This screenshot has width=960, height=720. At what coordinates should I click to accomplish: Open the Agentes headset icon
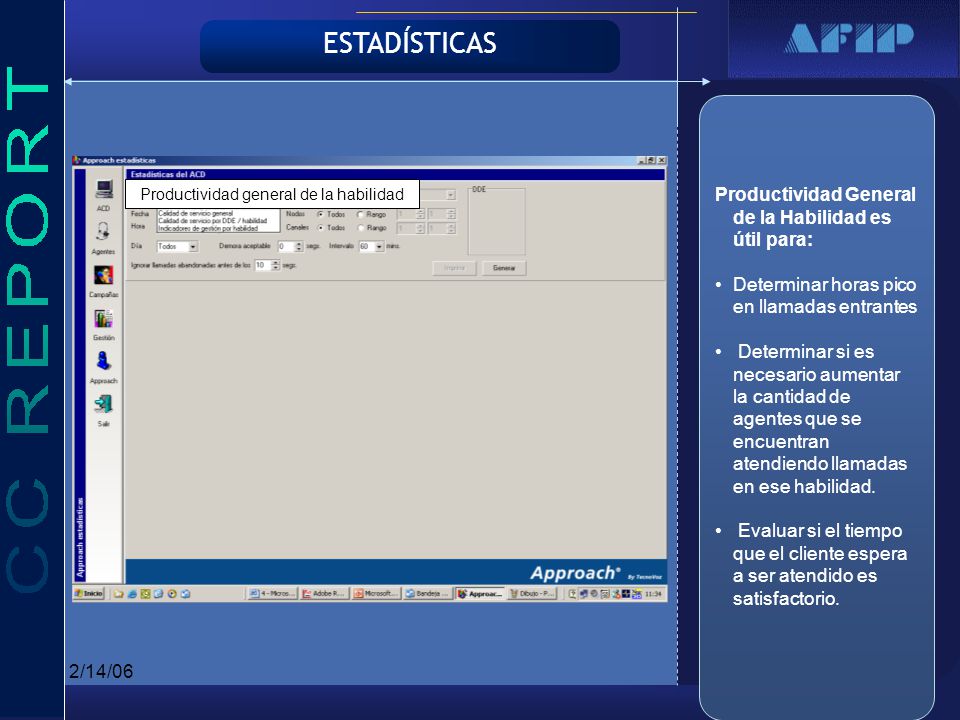tap(103, 231)
